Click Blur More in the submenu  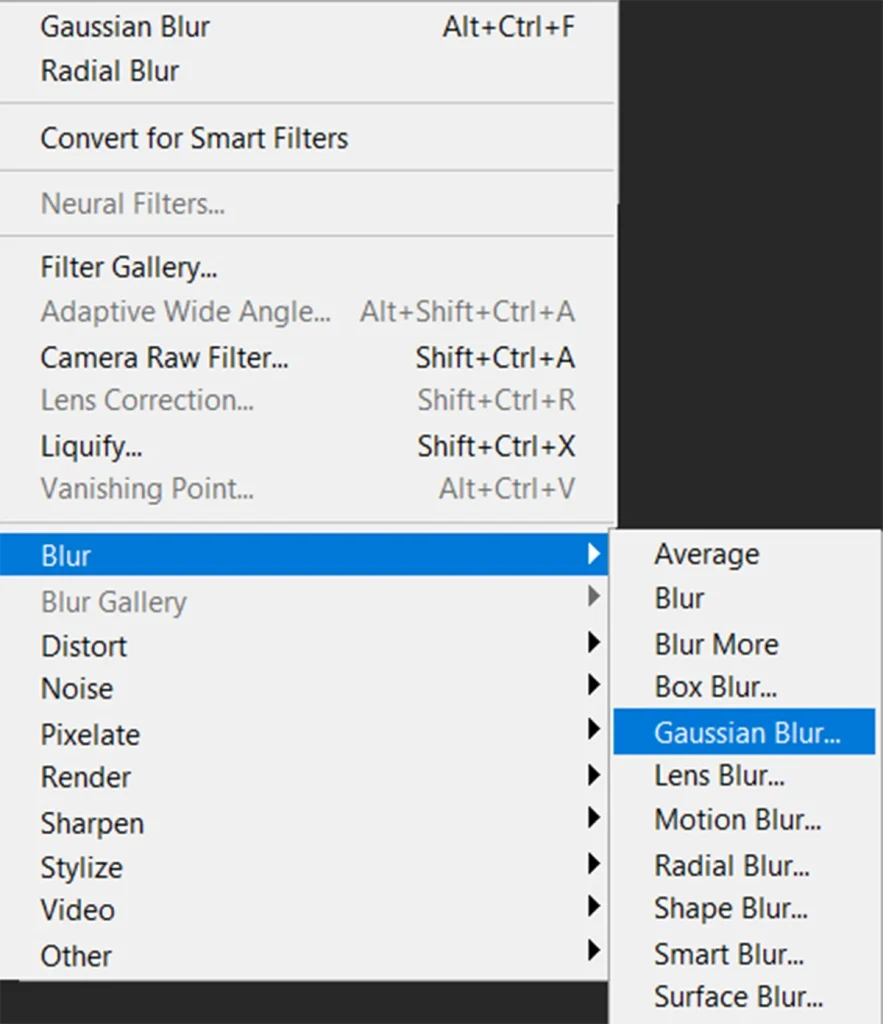click(x=716, y=644)
